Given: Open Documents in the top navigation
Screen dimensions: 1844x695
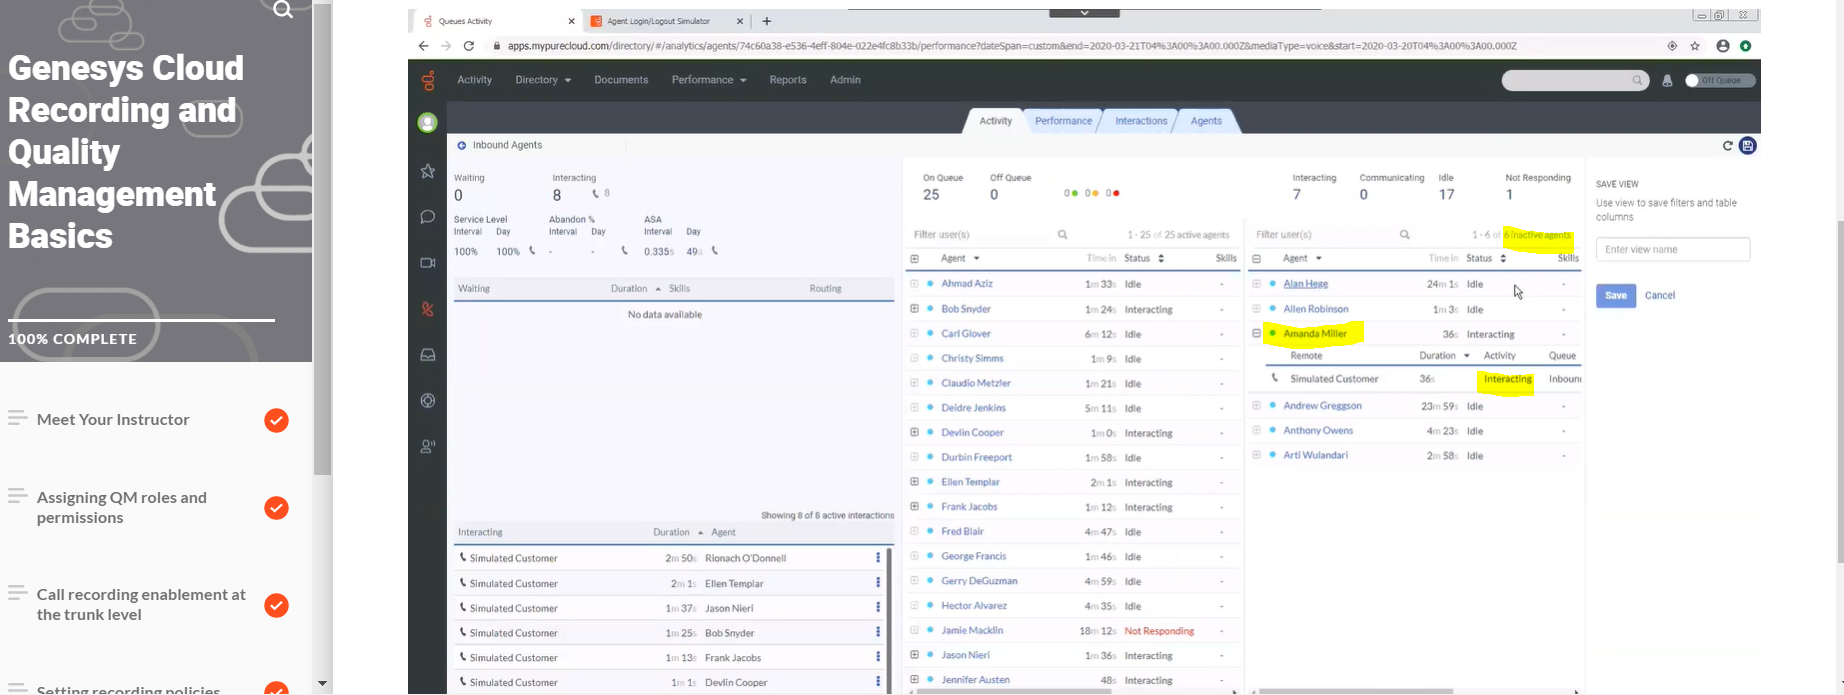Looking at the screenshot, I should click(621, 80).
